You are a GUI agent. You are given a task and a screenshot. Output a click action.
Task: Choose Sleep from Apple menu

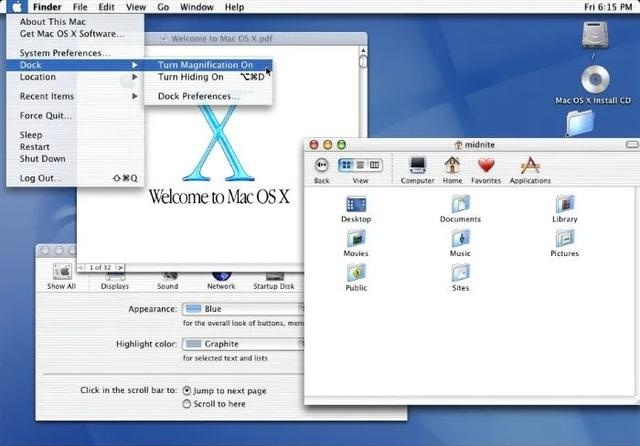click(75, 135)
